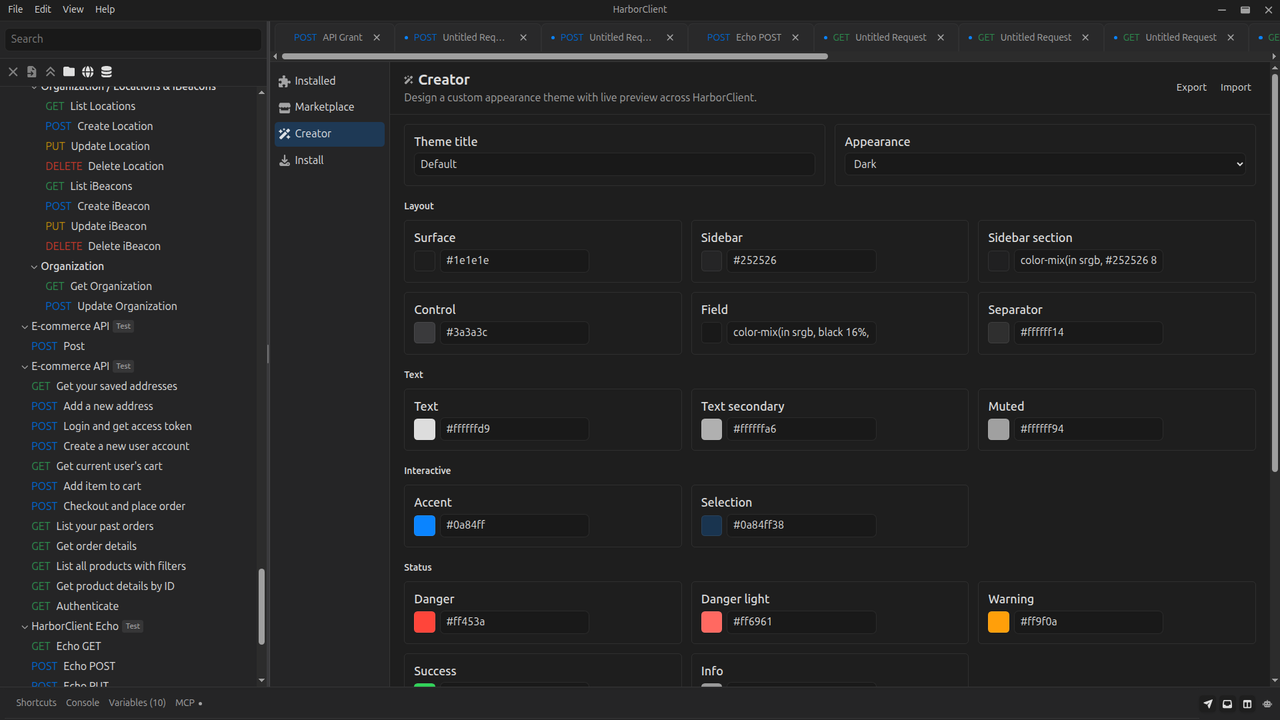Collapse the Organization / Locations & iBeacons folder
Viewport: 1280px width, 720px height.
tap(34, 87)
